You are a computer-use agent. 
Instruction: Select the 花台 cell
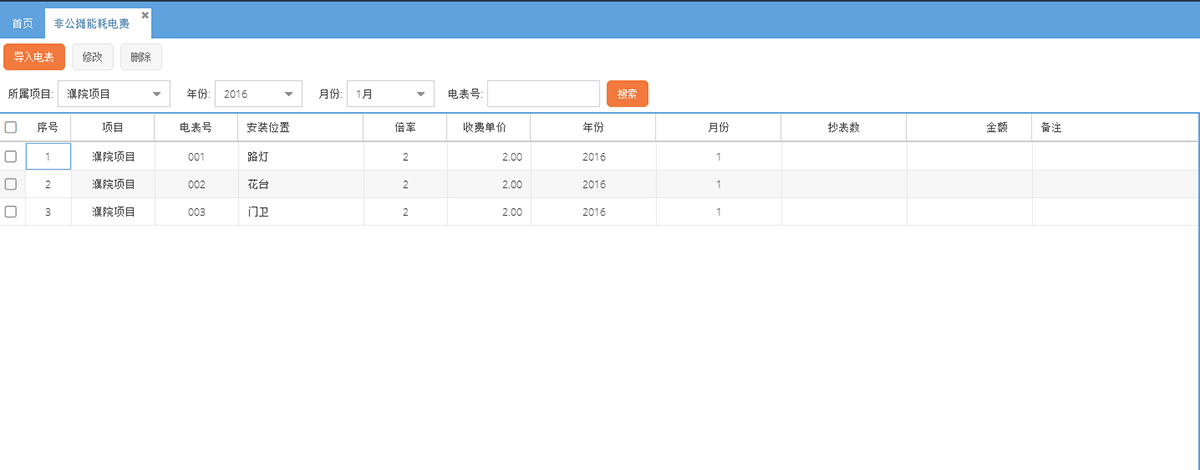click(301, 184)
